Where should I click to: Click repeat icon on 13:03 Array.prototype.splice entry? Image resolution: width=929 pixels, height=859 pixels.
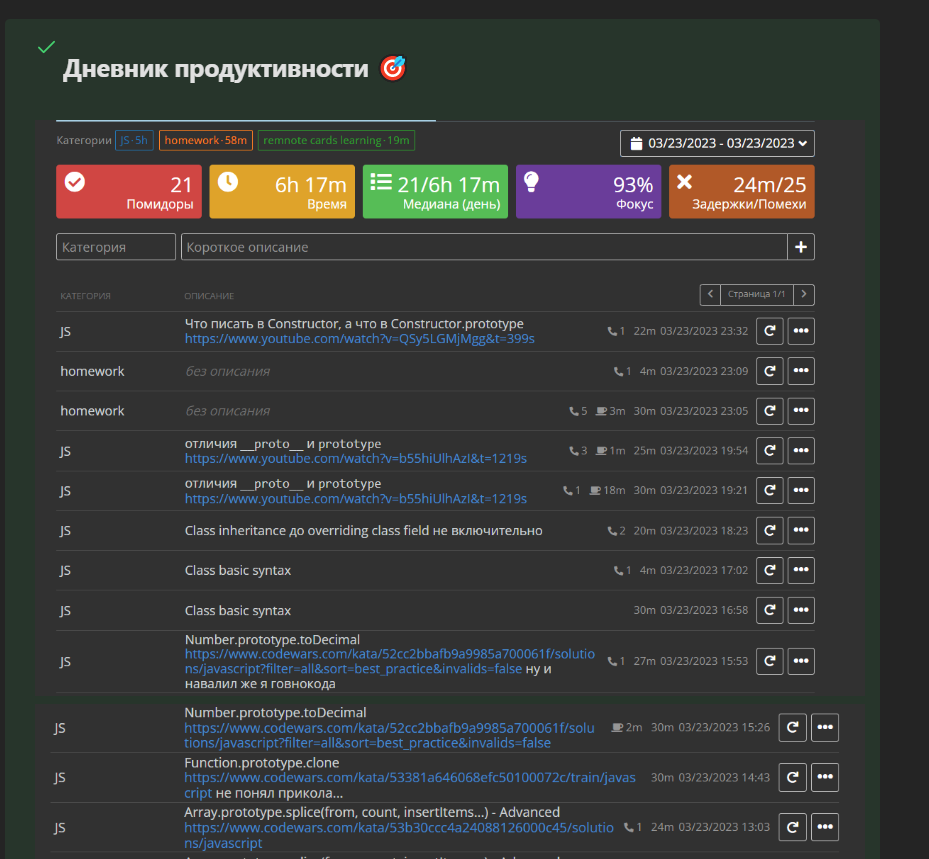(x=792, y=827)
